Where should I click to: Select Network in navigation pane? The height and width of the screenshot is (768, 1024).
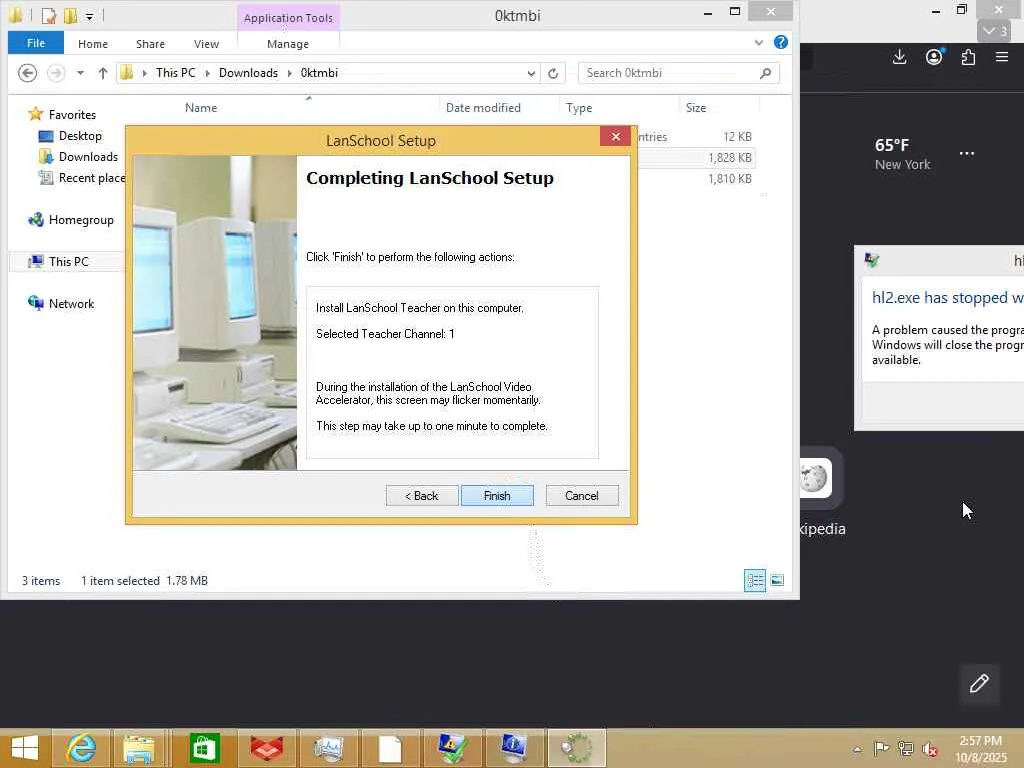point(61,304)
